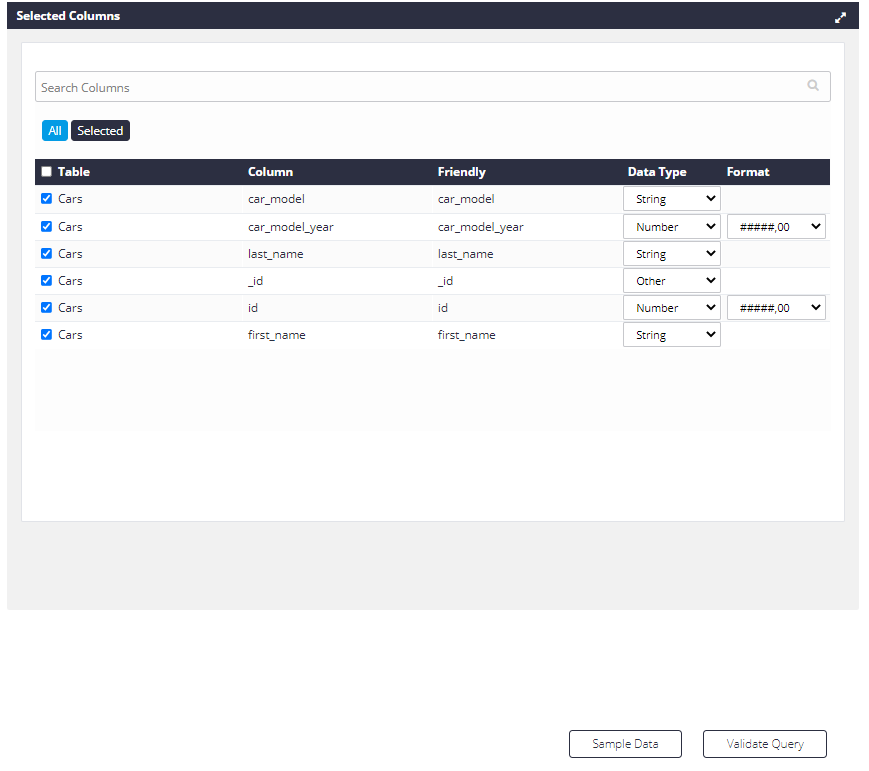The image size is (869, 771).
Task: Open Data Type dropdown for last_name
Action: tap(672, 253)
